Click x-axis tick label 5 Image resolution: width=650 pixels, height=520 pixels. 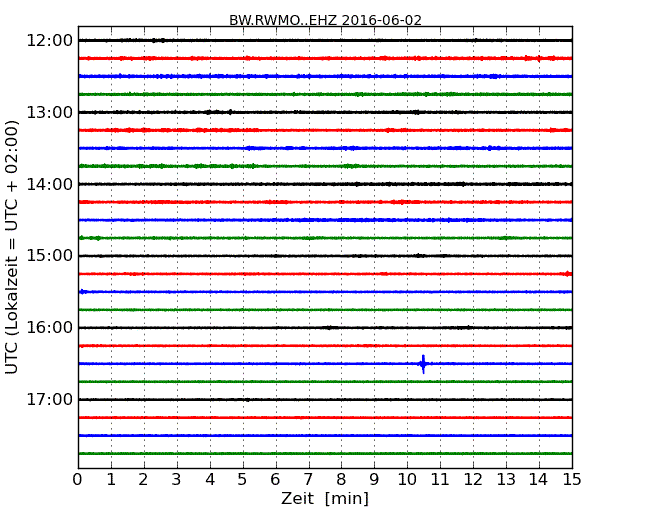point(243,480)
